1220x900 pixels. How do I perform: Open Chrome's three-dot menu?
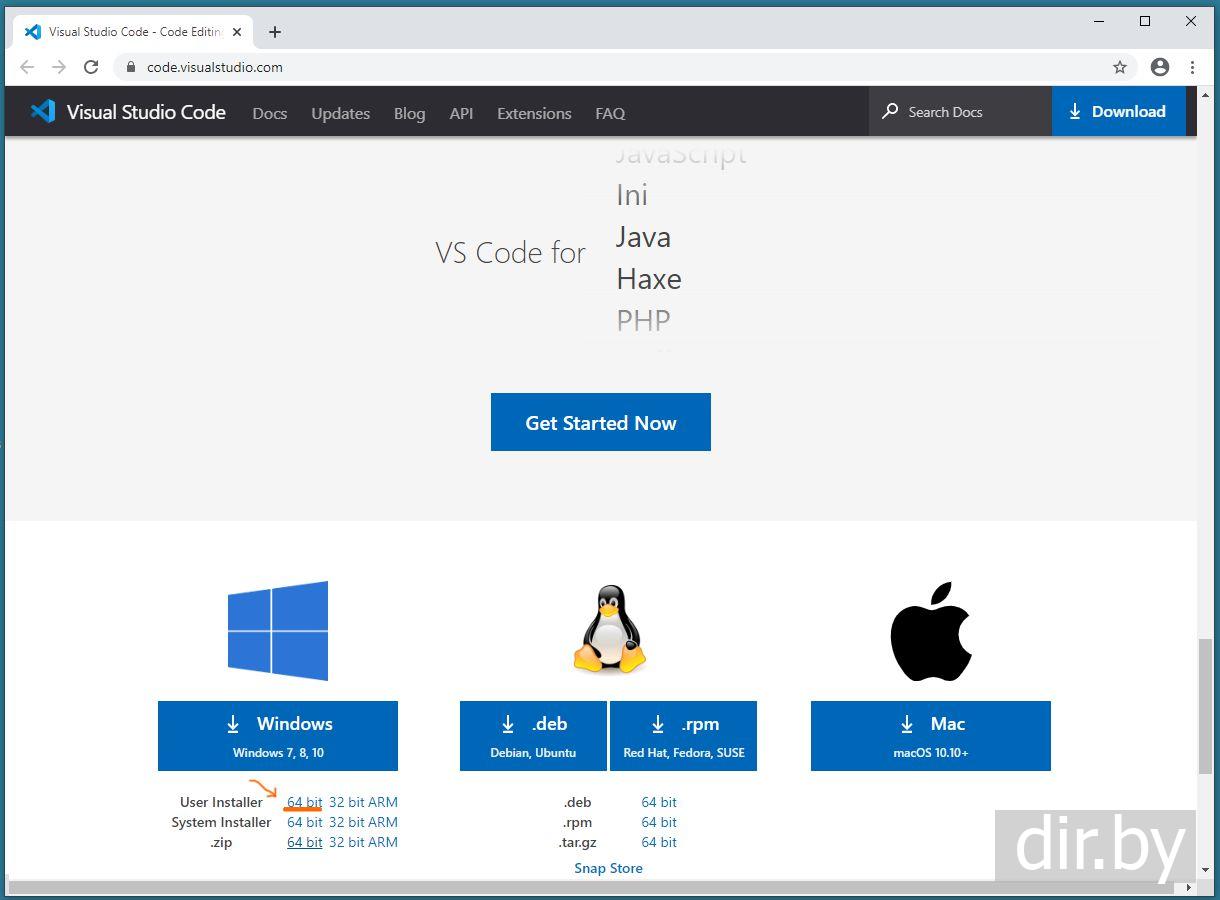click(x=1192, y=67)
